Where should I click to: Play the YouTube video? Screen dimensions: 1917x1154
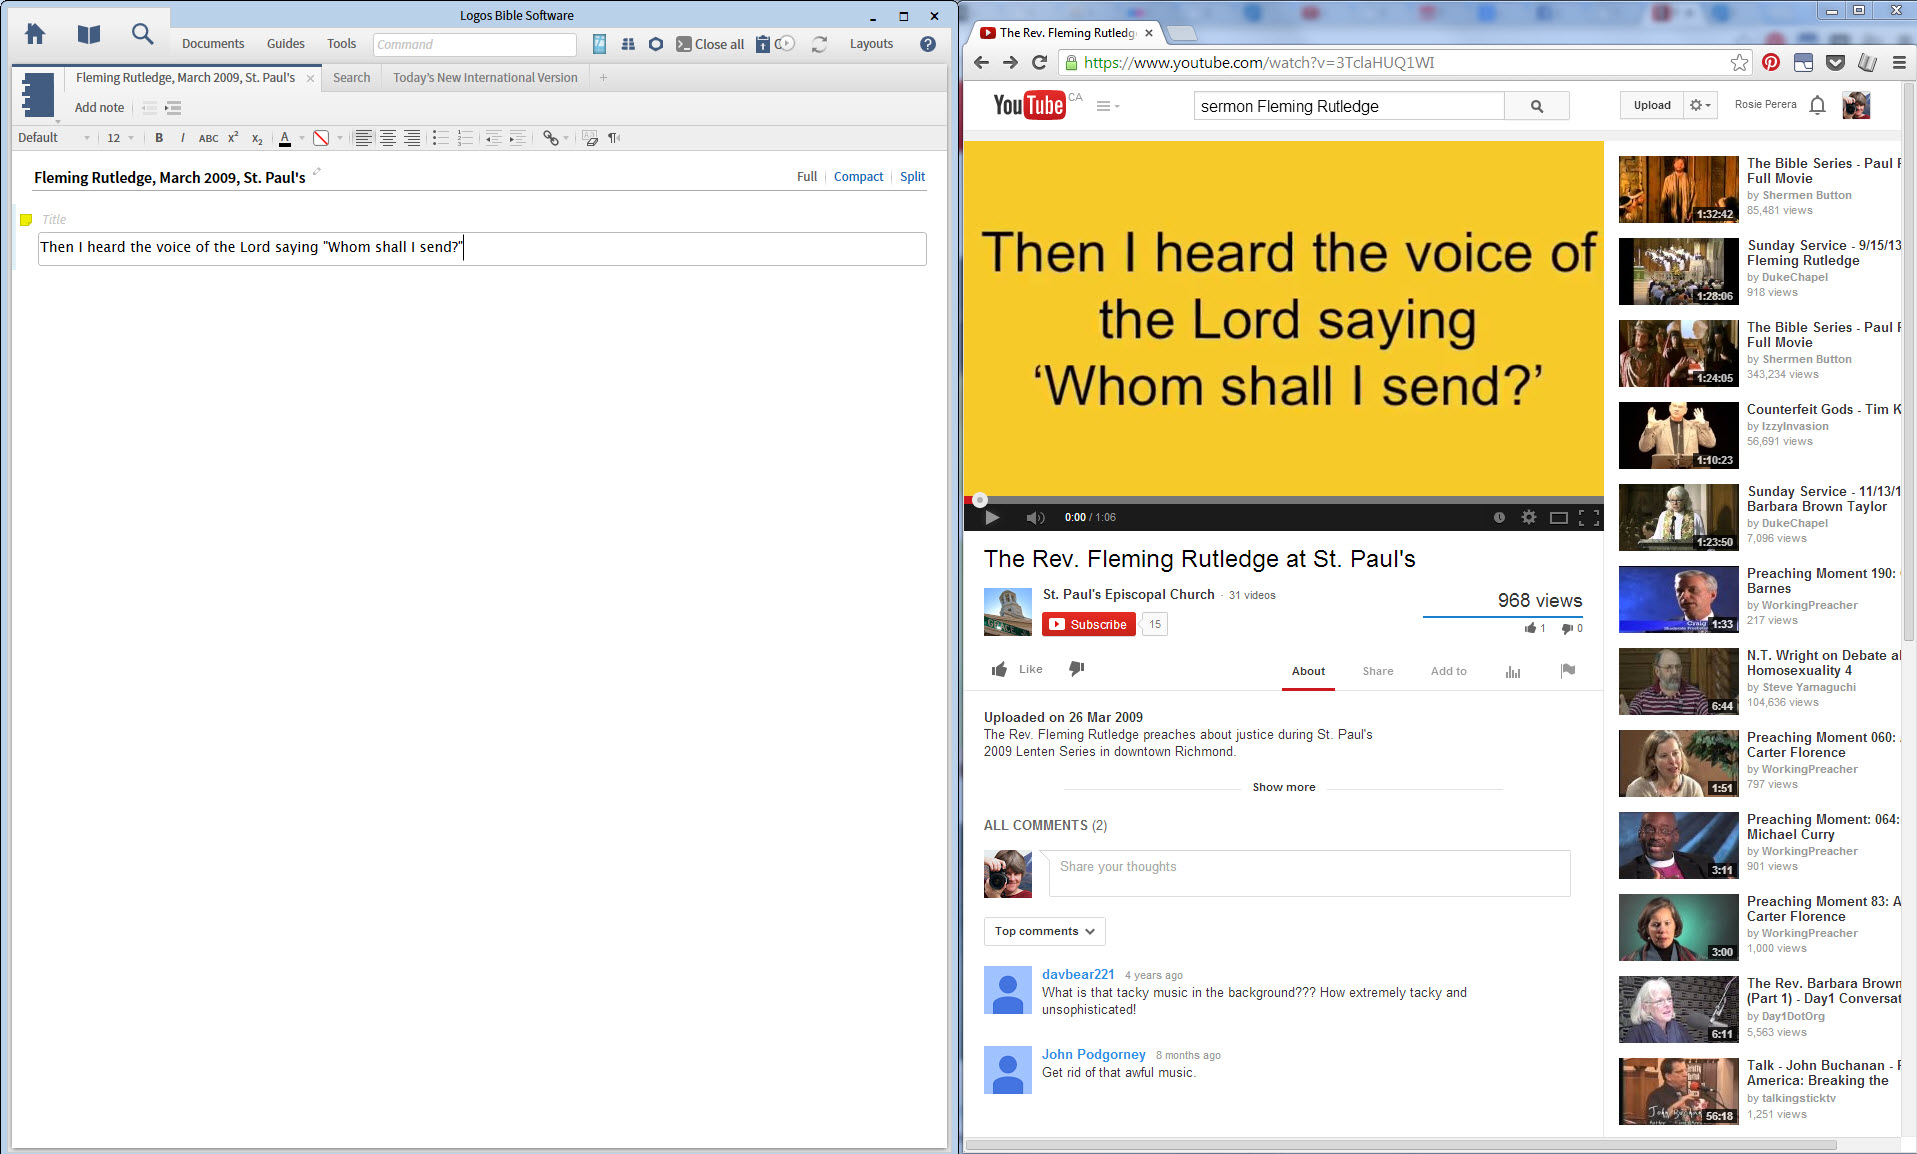pos(992,517)
